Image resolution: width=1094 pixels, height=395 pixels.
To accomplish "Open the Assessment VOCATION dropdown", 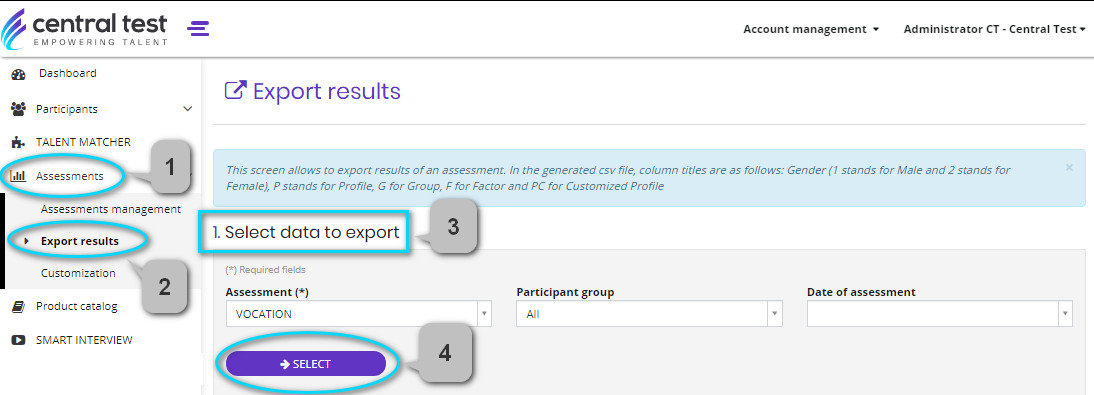I will click(x=359, y=314).
